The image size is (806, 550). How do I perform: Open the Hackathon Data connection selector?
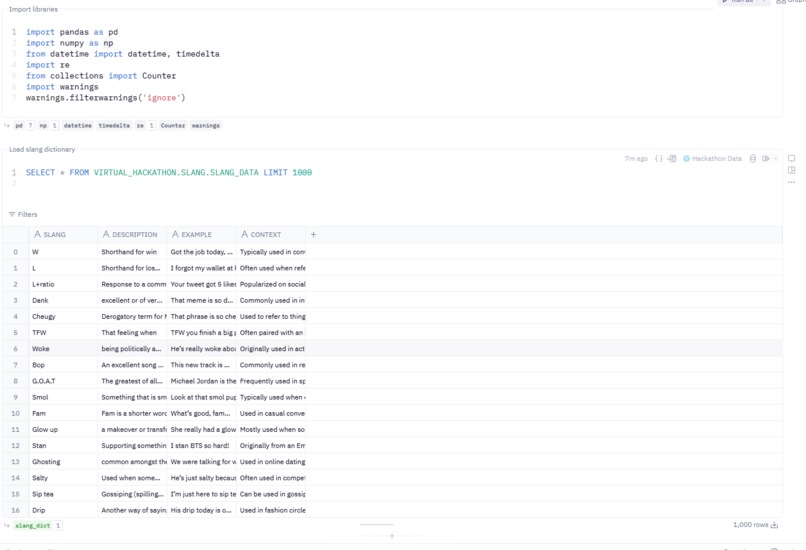coord(712,159)
